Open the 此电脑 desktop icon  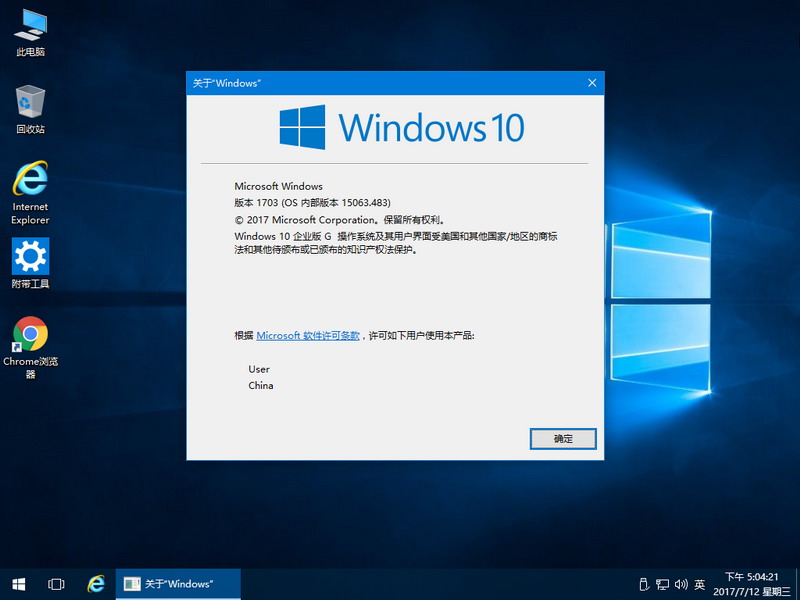(31, 34)
